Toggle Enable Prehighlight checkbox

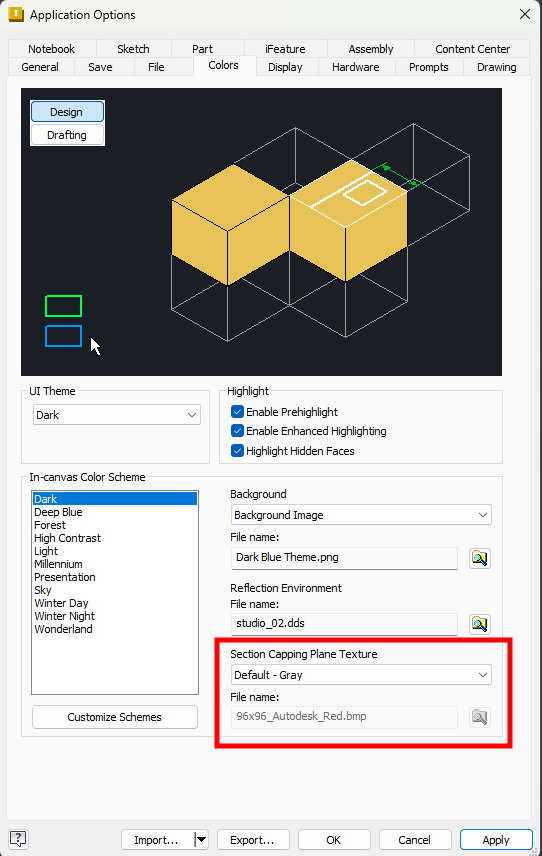pos(237,412)
